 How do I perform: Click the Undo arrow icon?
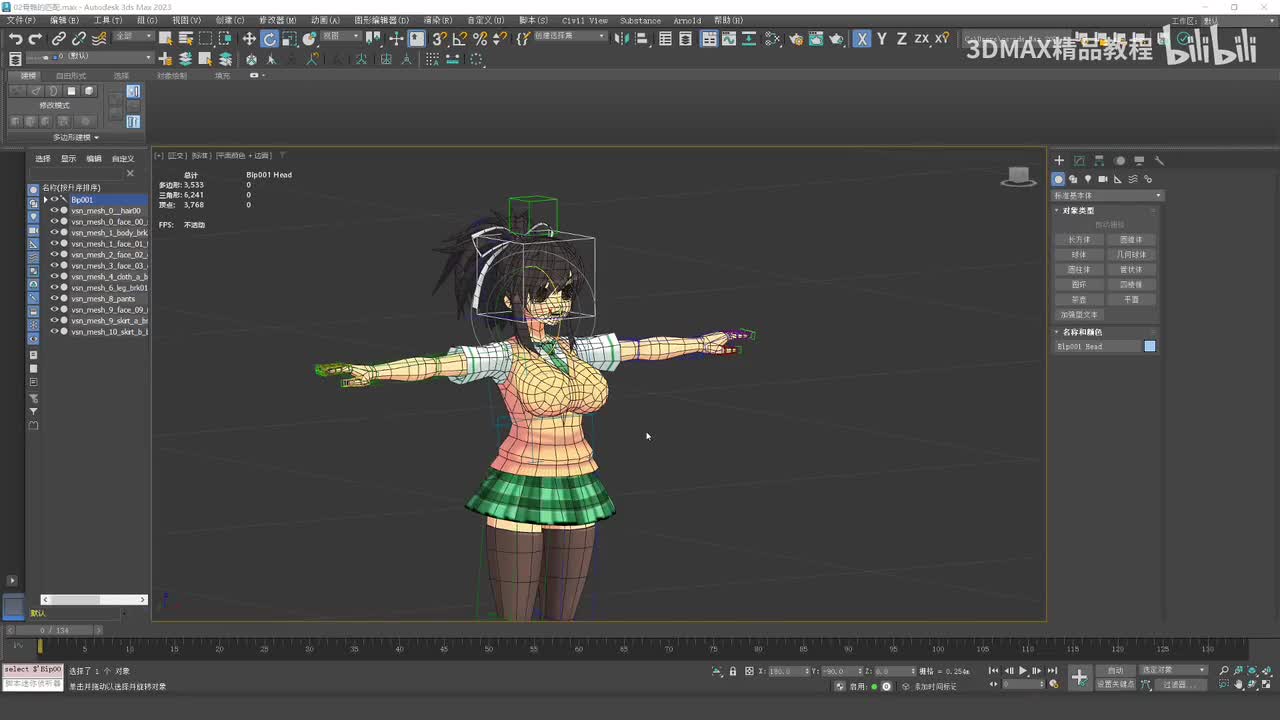click(15, 39)
